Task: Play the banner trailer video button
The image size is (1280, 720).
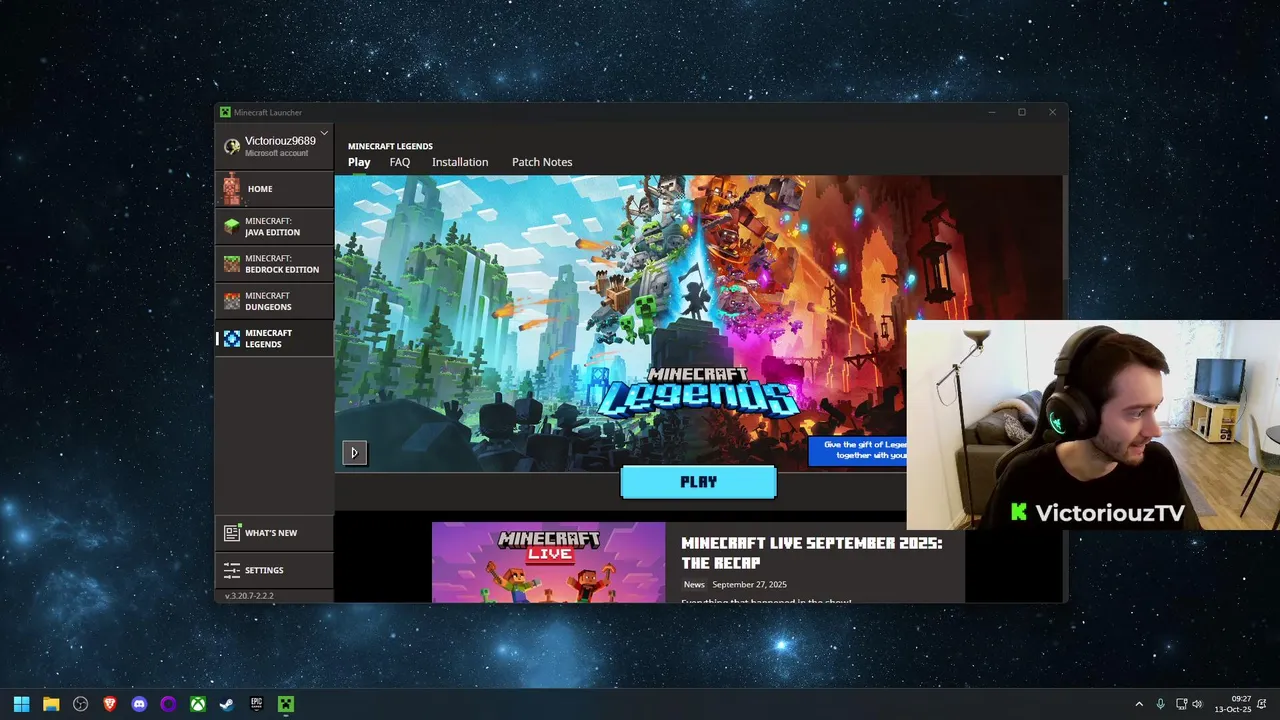Action: [x=354, y=453]
